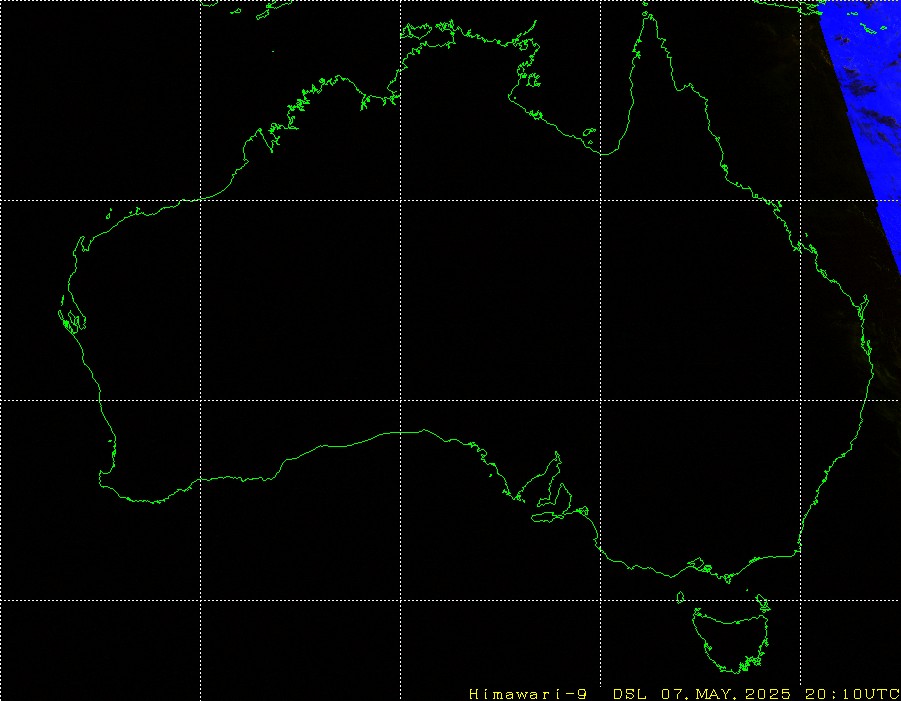901x701 pixels.
Task: Click the Himawari-9 satellite label
Action: pyautogui.click(x=528, y=694)
